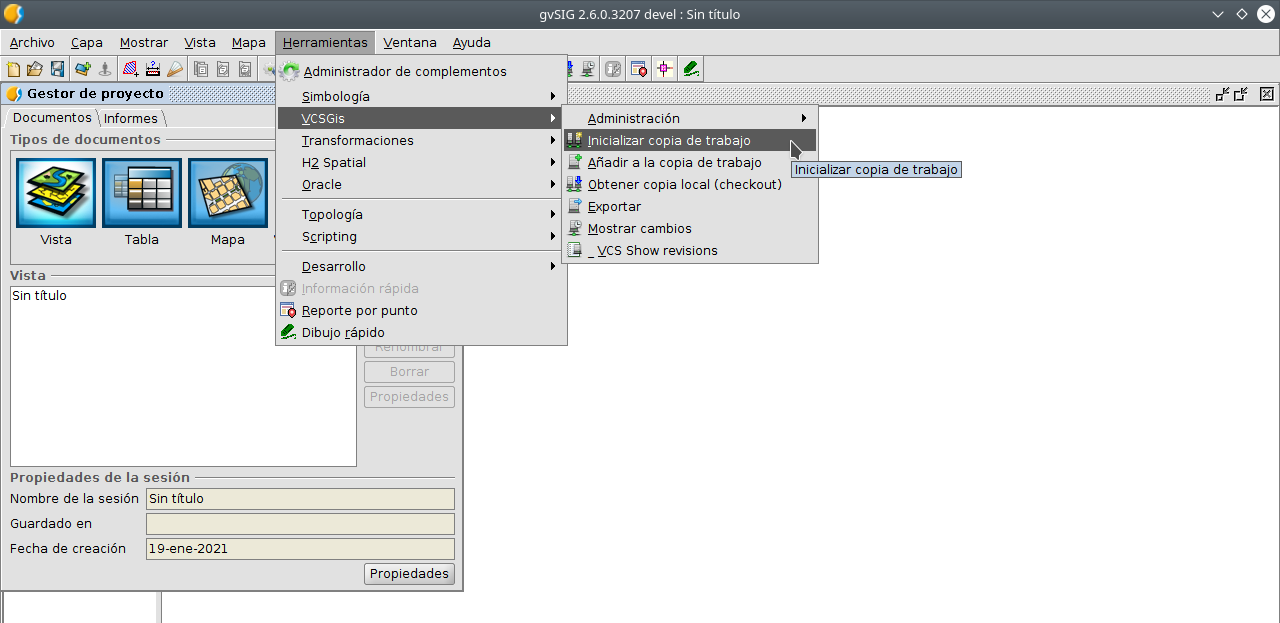Click the second restore icon on Gestor de proyecto
The width and height of the screenshot is (1280, 623).
tap(1241, 94)
